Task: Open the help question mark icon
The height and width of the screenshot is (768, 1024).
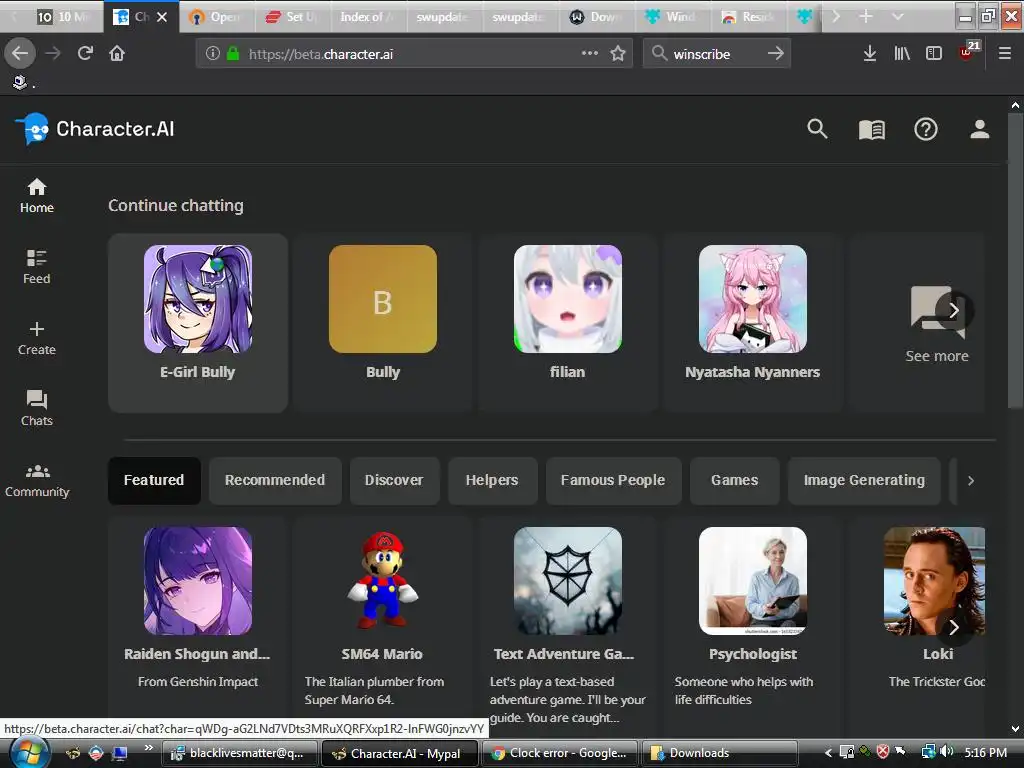Action: point(925,129)
